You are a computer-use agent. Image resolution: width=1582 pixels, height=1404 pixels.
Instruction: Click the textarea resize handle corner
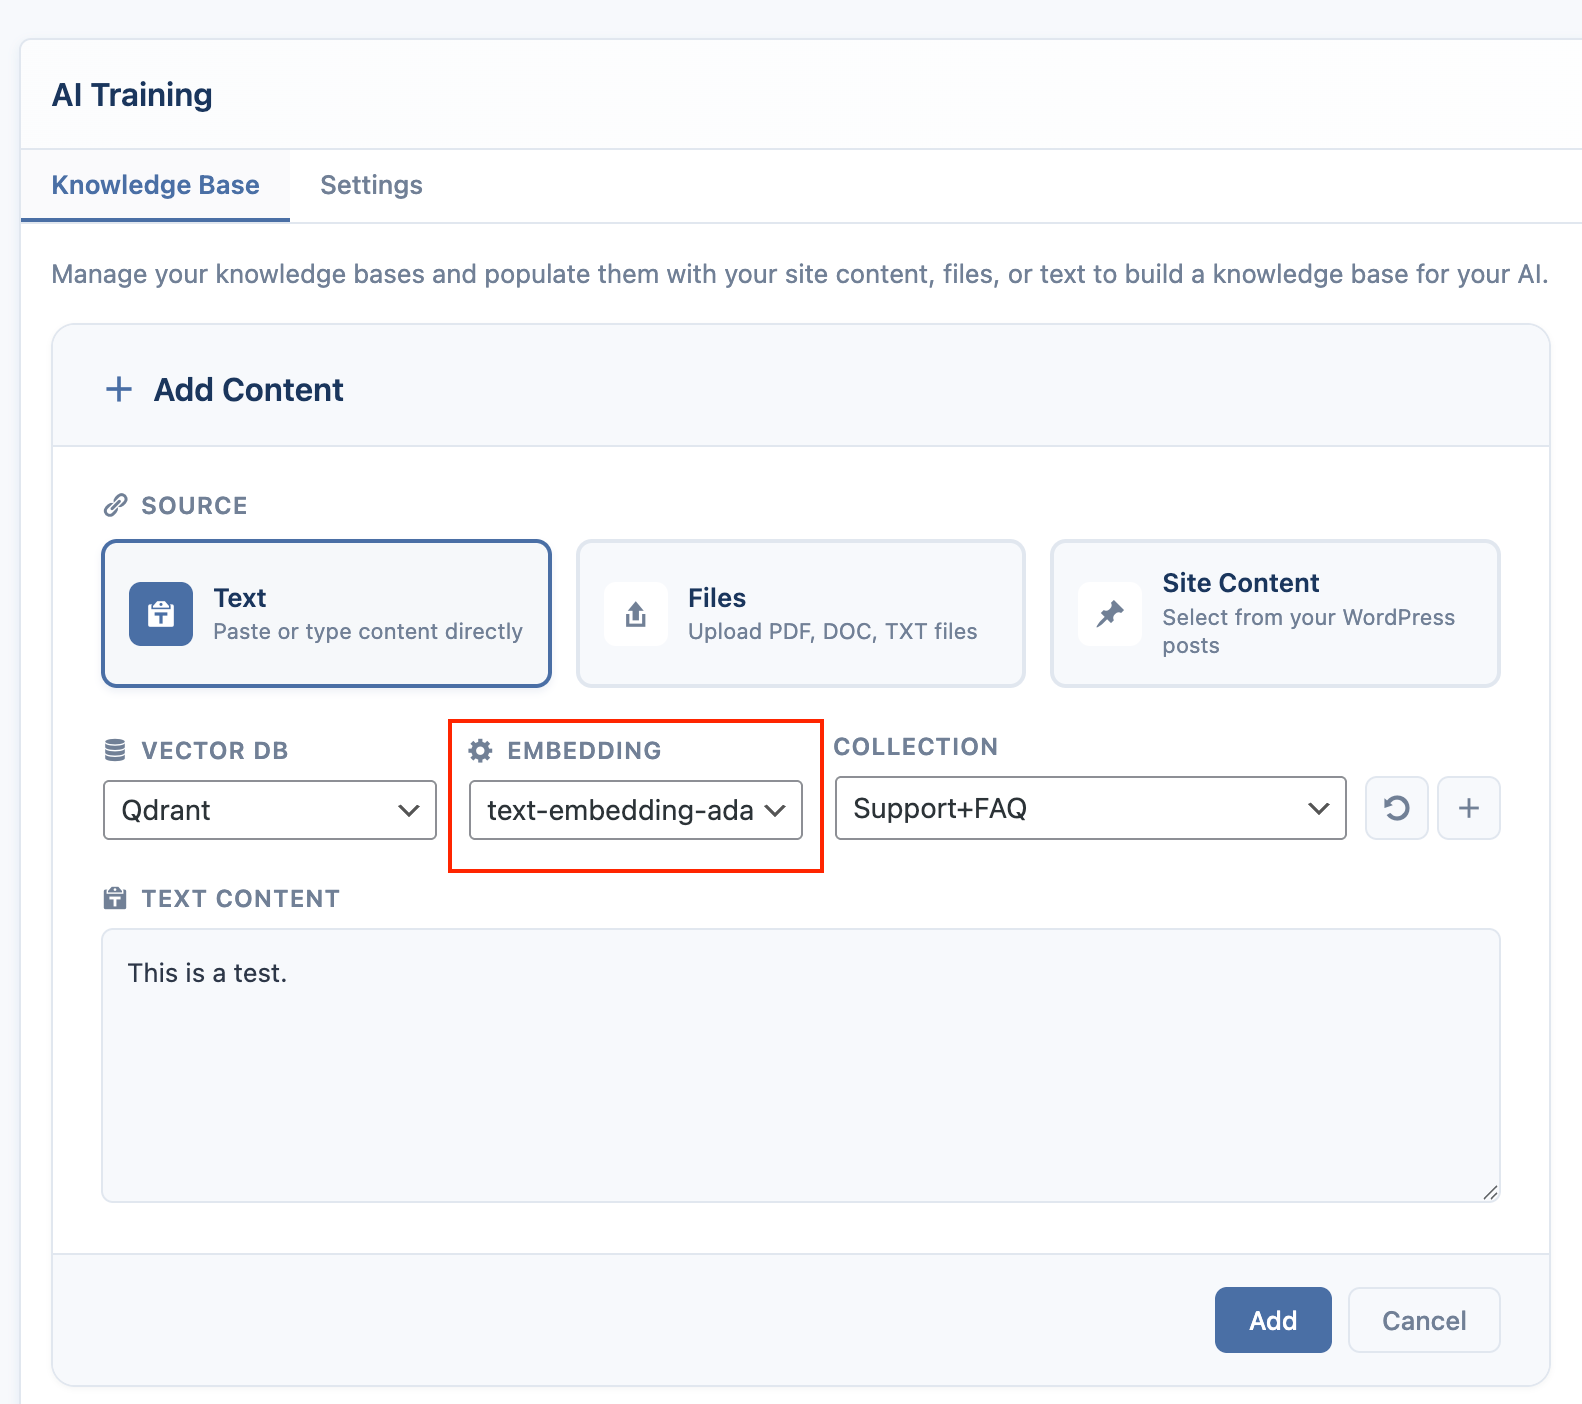(x=1490, y=1192)
